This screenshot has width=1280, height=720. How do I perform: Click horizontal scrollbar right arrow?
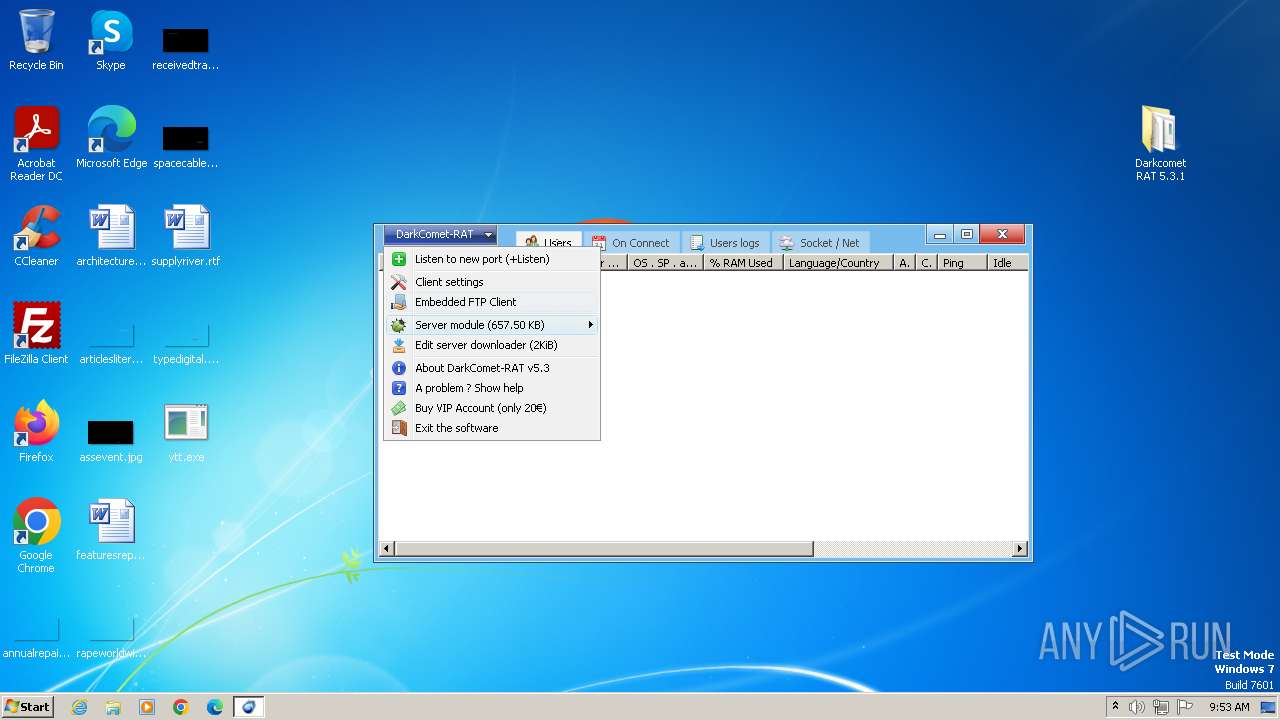[1020, 549]
